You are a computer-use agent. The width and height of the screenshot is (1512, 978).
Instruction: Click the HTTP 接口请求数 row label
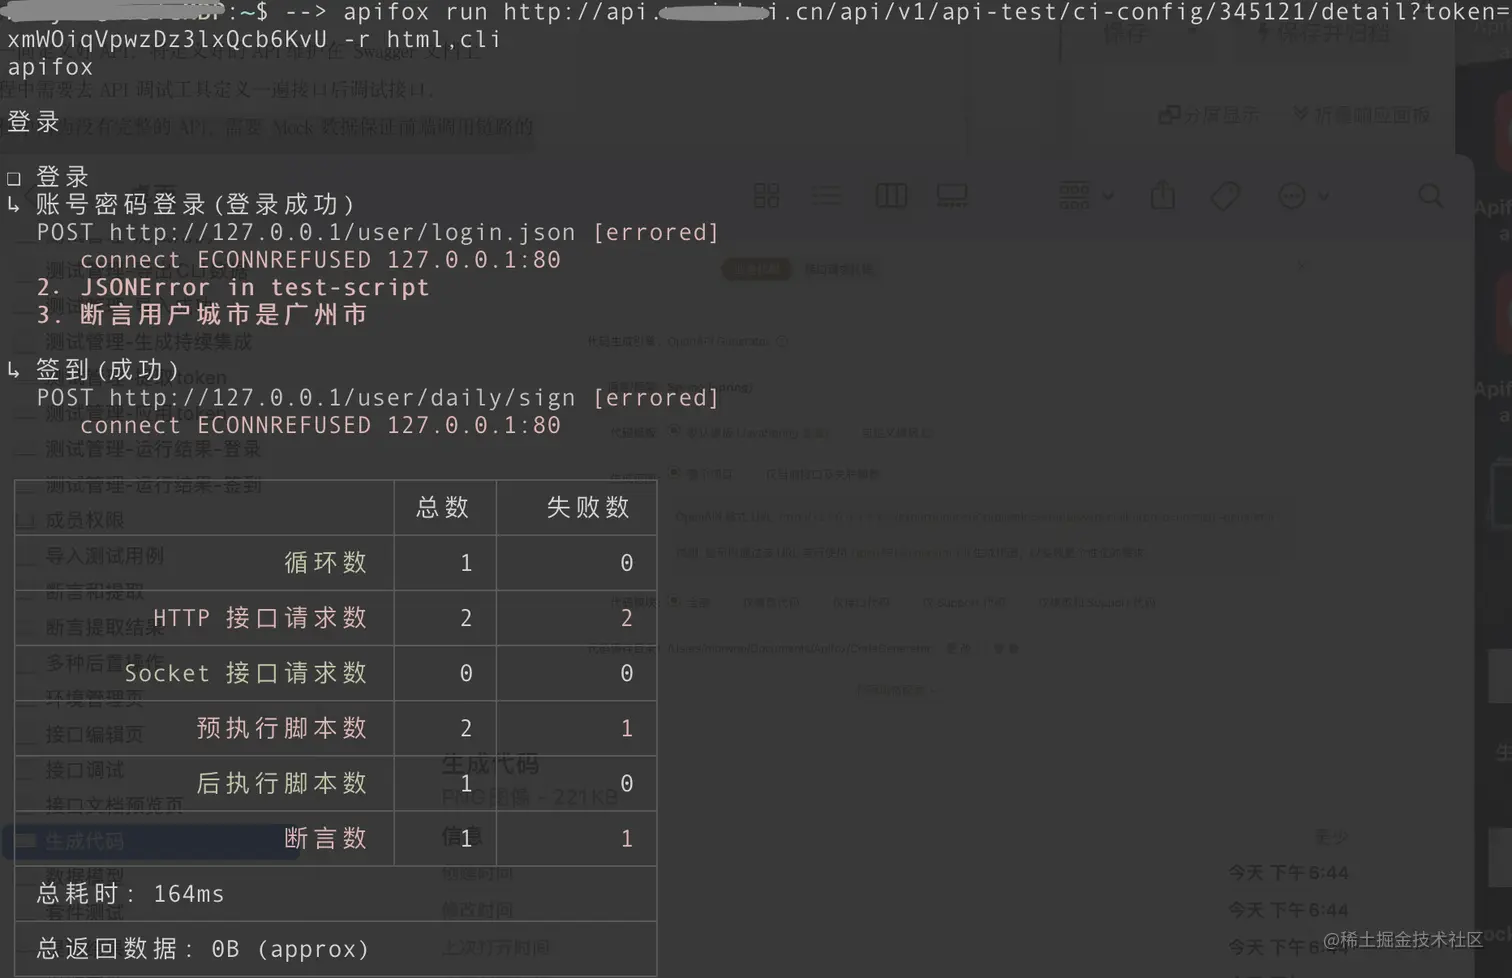click(260, 618)
